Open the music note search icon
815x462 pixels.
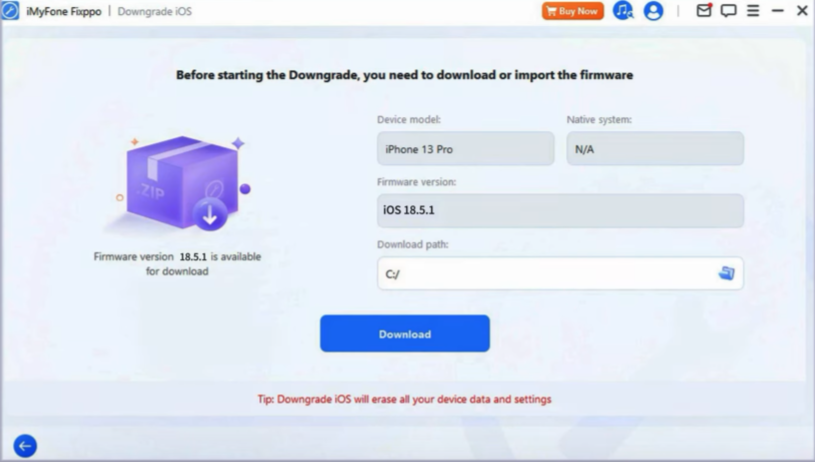pyautogui.click(x=623, y=10)
